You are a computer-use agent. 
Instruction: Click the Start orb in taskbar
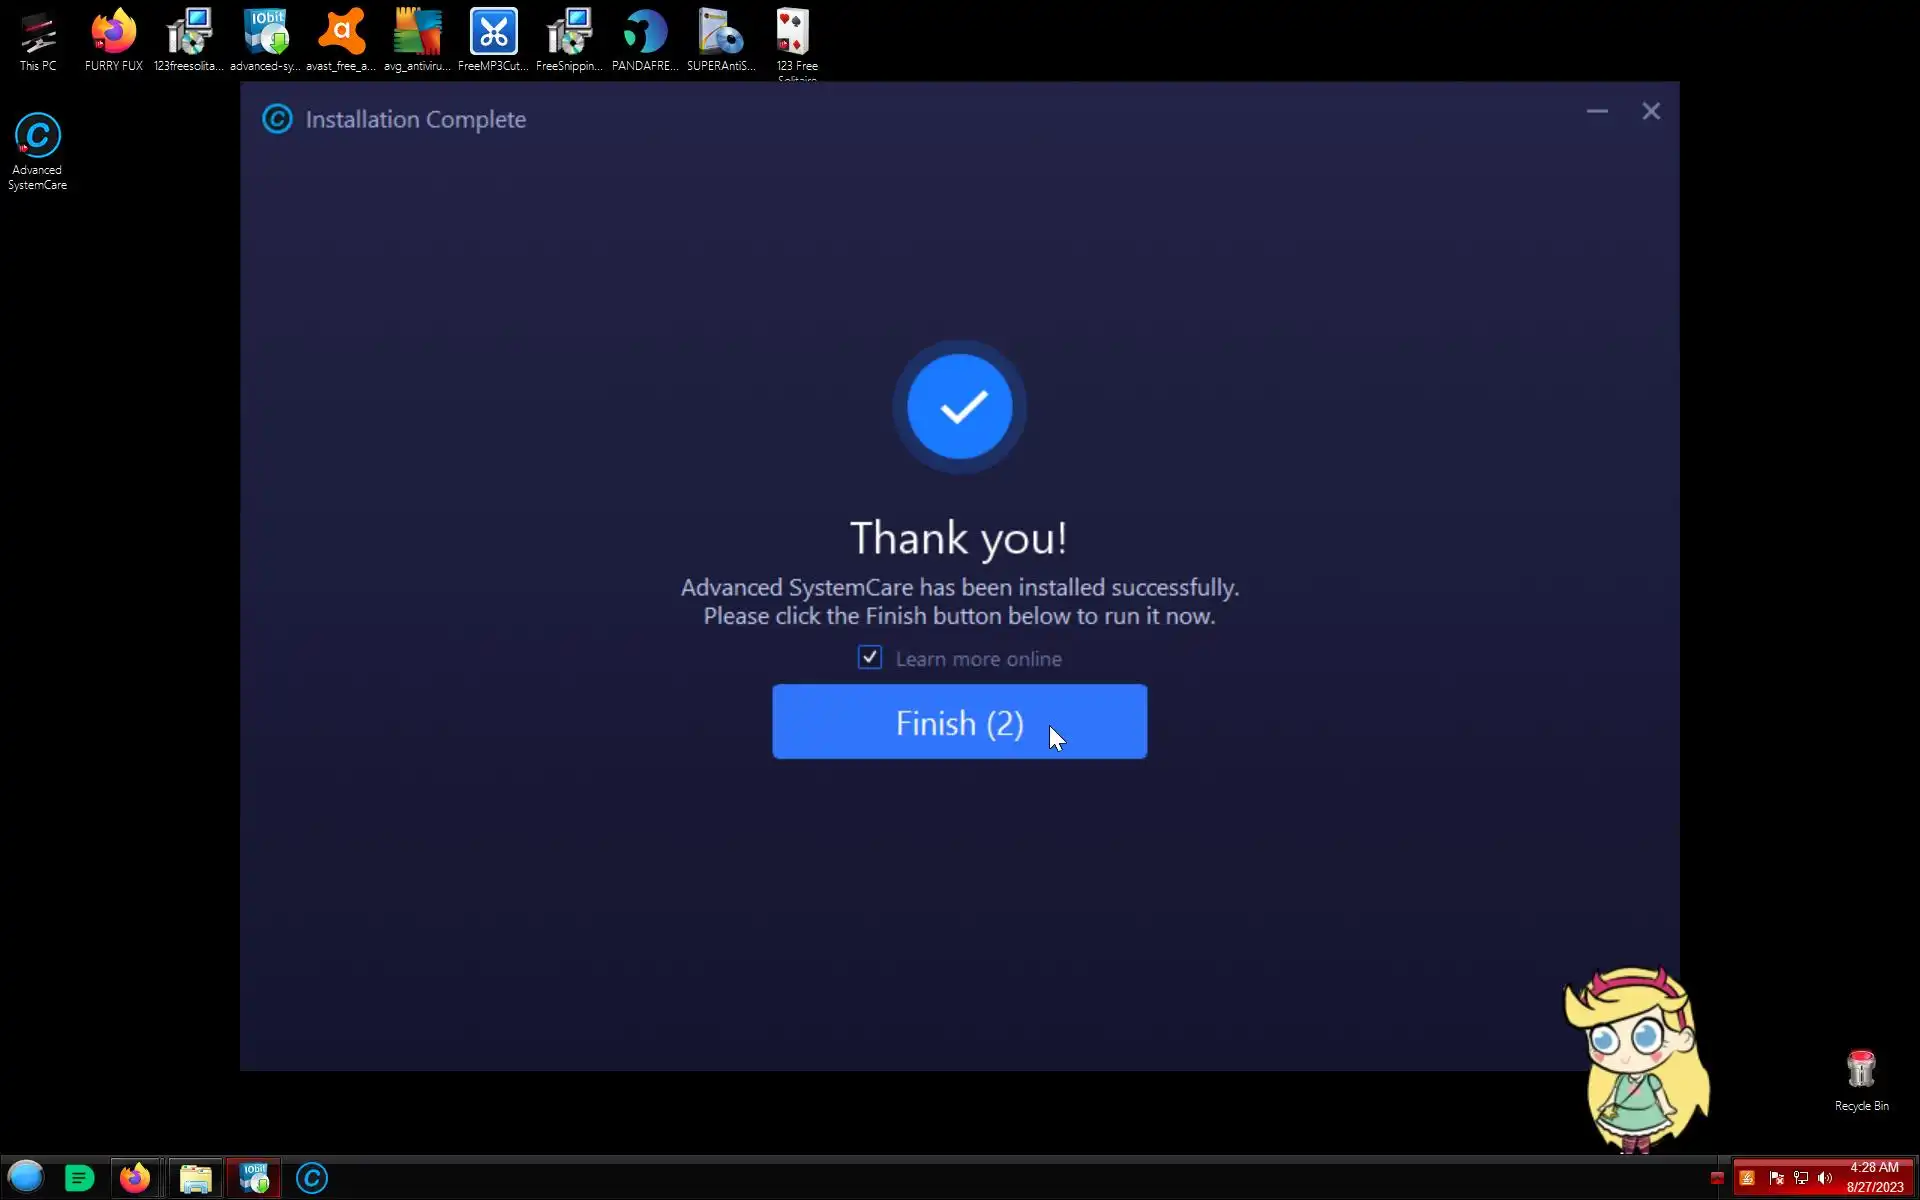coord(26,1178)
